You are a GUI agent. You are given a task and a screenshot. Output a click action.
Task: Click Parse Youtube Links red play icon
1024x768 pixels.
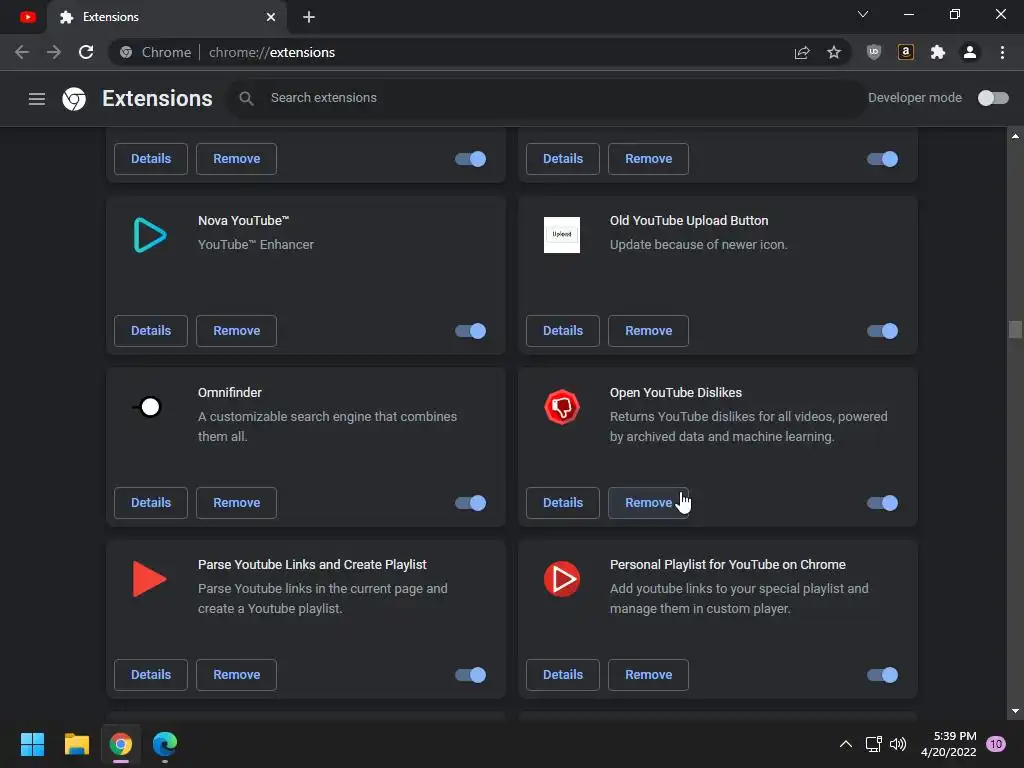click(150, 579)
